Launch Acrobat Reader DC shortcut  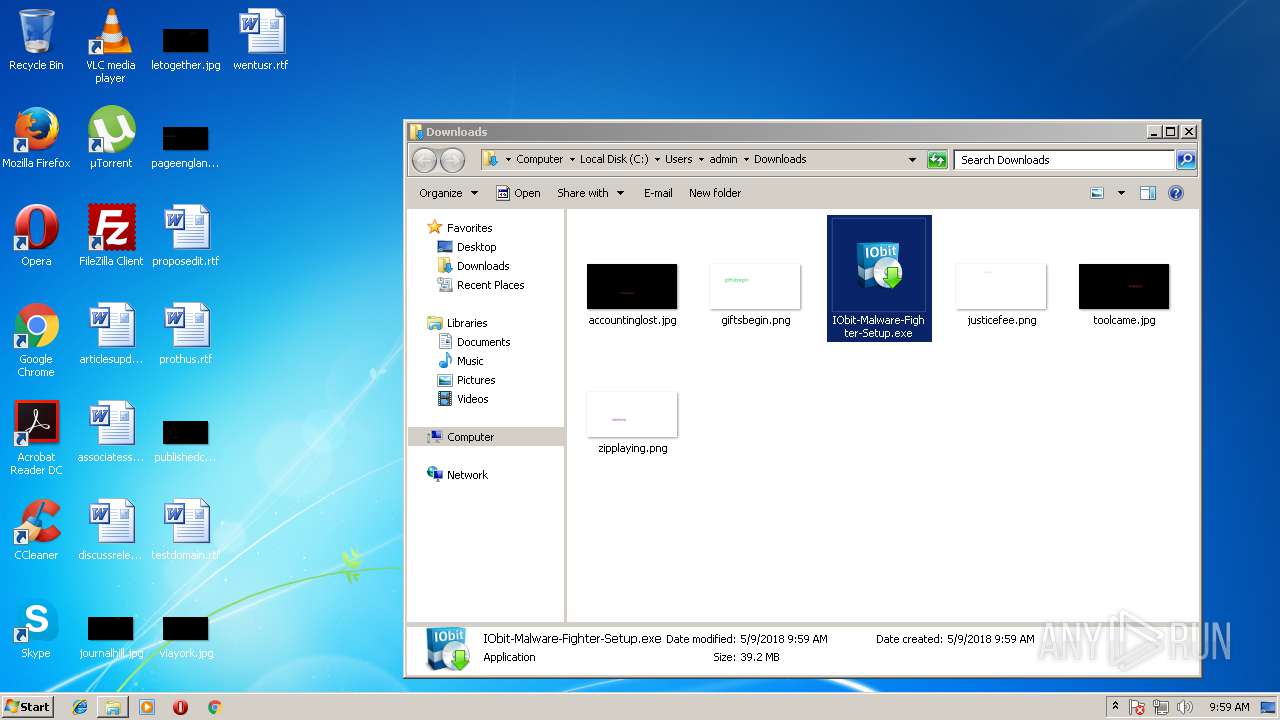(x=36, y=439)
